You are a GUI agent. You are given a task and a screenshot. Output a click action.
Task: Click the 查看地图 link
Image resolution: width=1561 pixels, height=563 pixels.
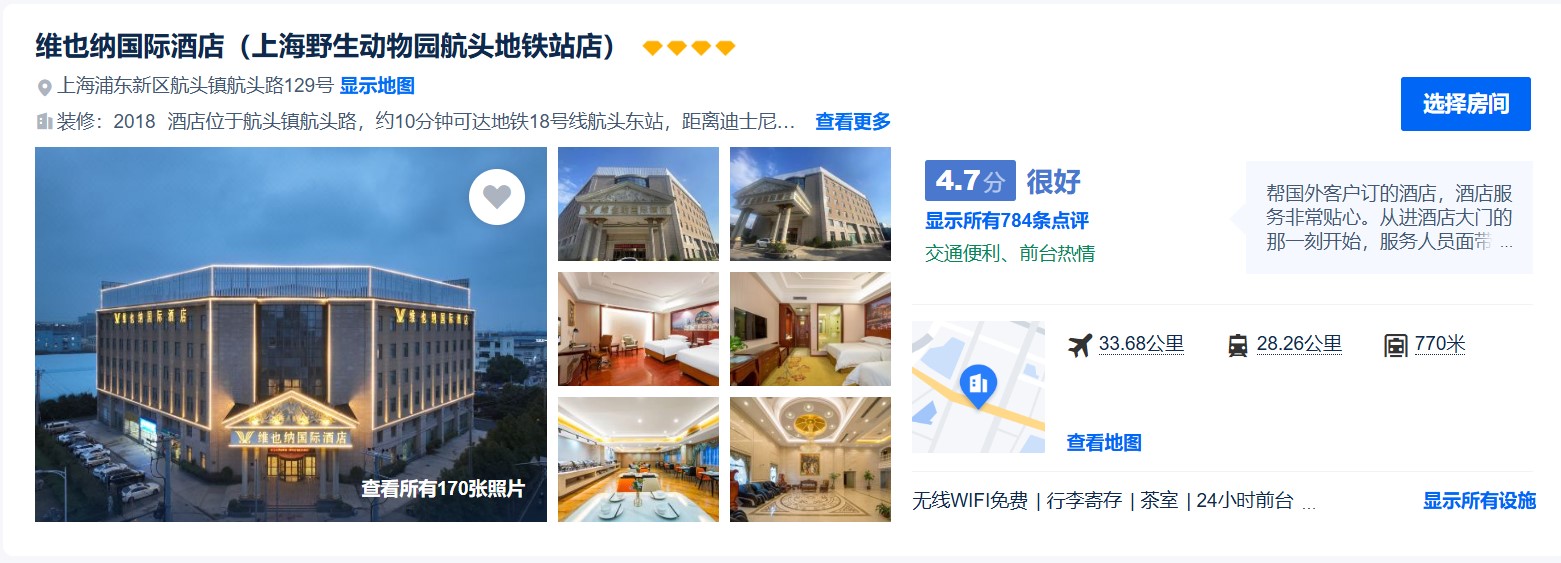point(1104,443)
